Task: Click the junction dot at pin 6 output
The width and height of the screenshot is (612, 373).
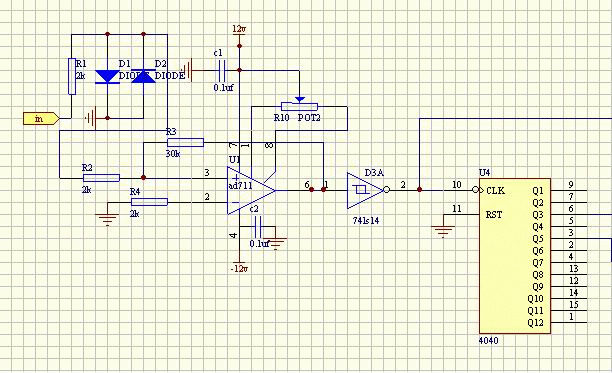Action: tap(311, 190)
